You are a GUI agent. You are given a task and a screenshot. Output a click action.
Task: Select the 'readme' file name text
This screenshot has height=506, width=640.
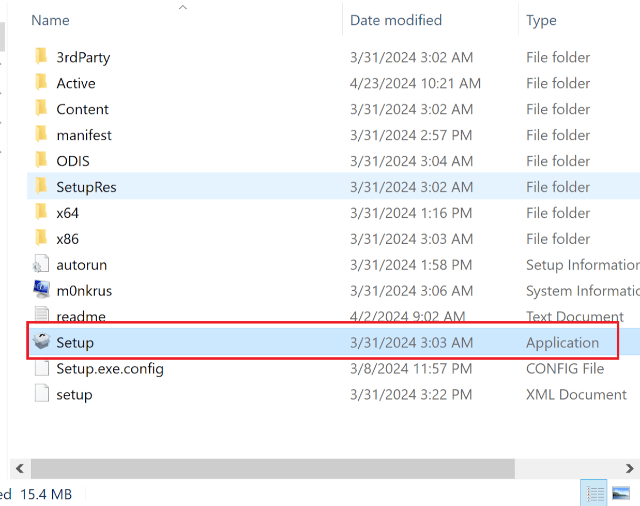[81, 316]
